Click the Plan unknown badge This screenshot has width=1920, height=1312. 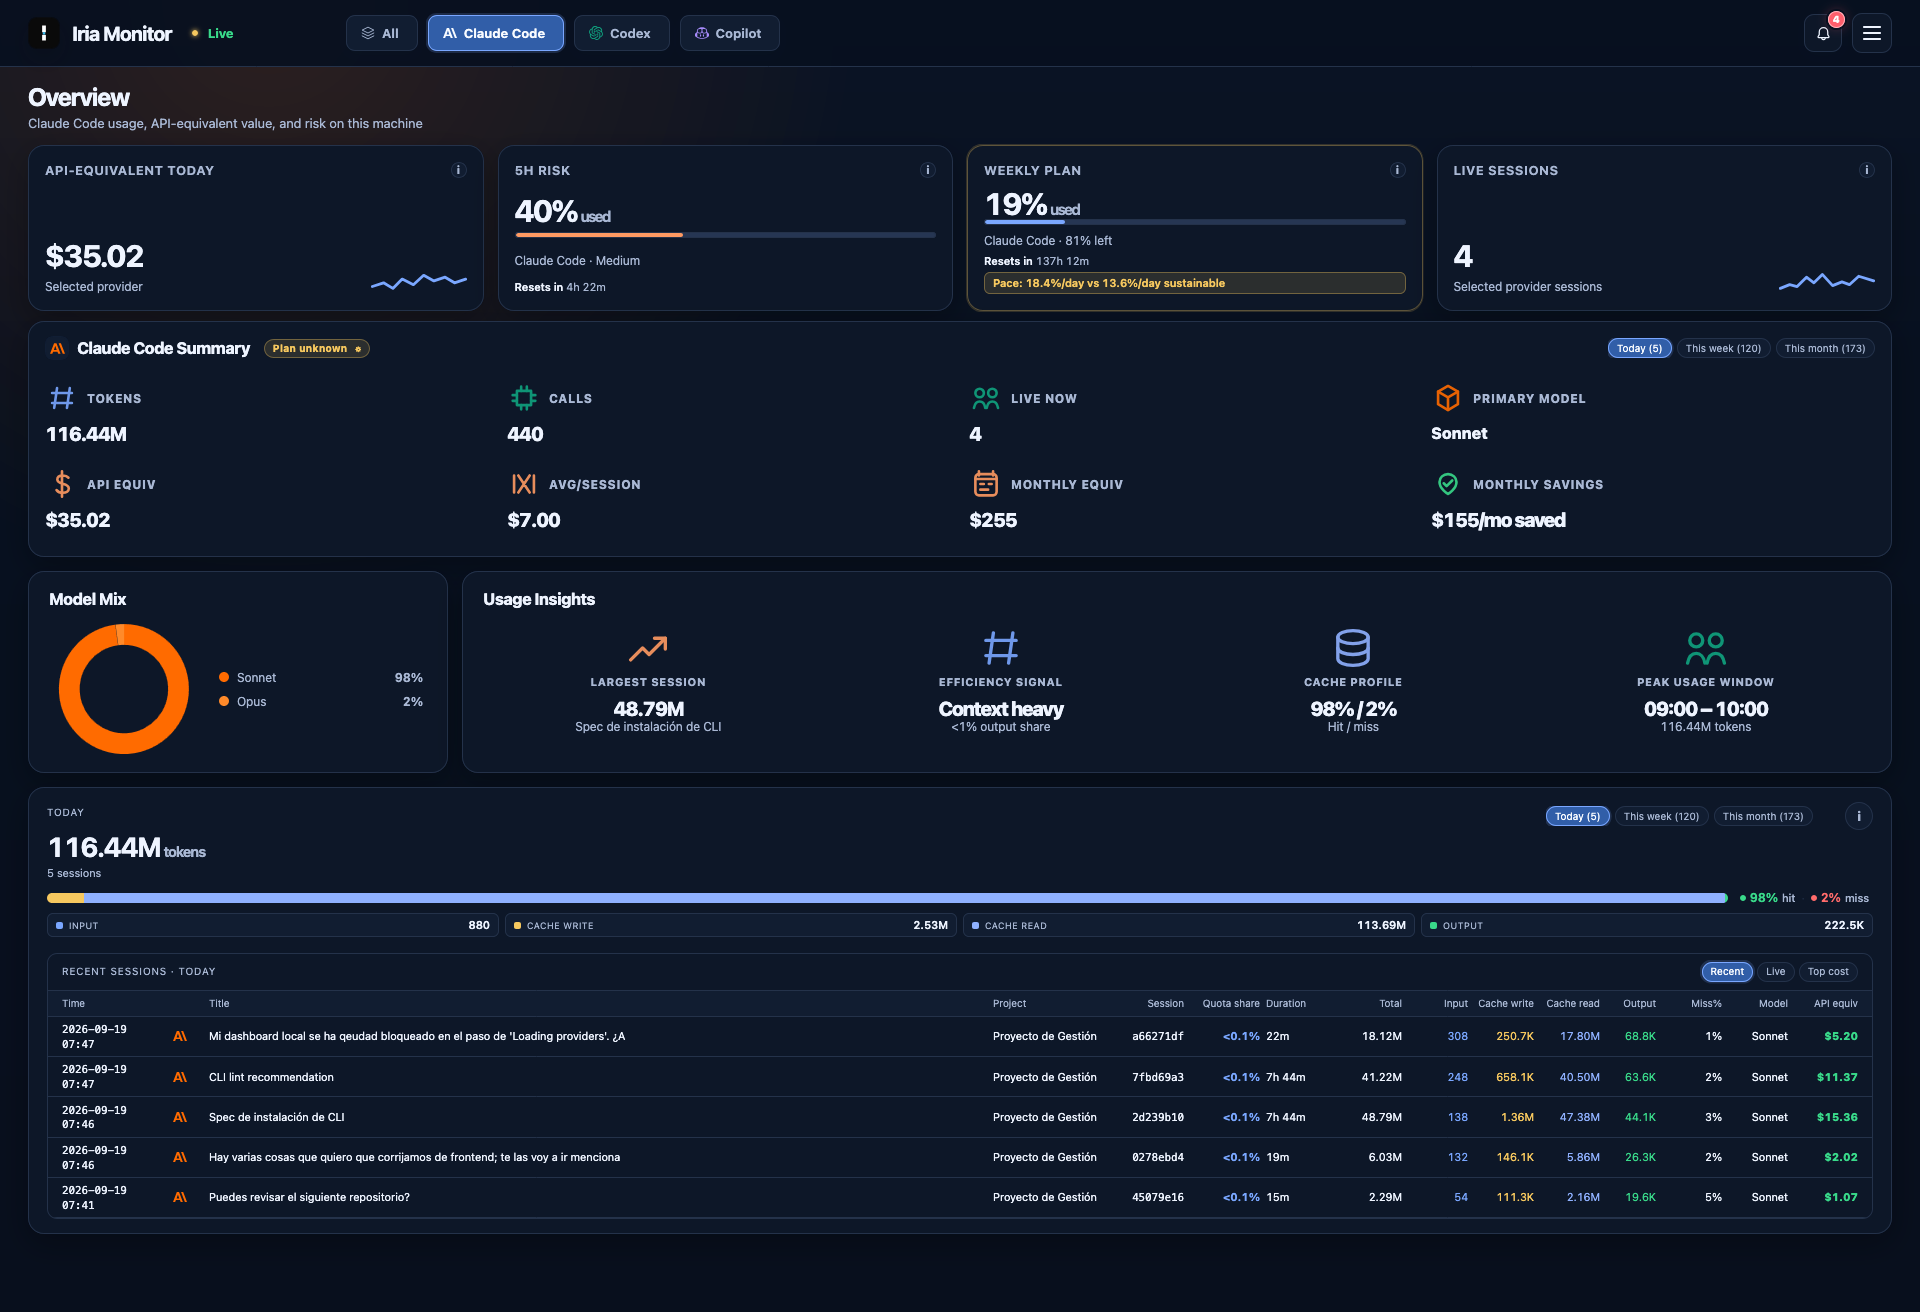(x=316, y=348)
